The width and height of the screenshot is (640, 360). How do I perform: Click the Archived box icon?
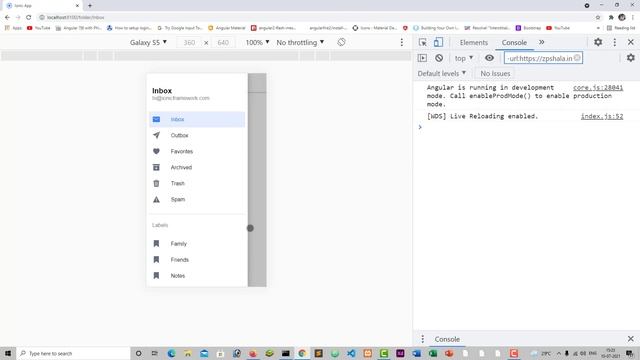(x=156, y=167)
